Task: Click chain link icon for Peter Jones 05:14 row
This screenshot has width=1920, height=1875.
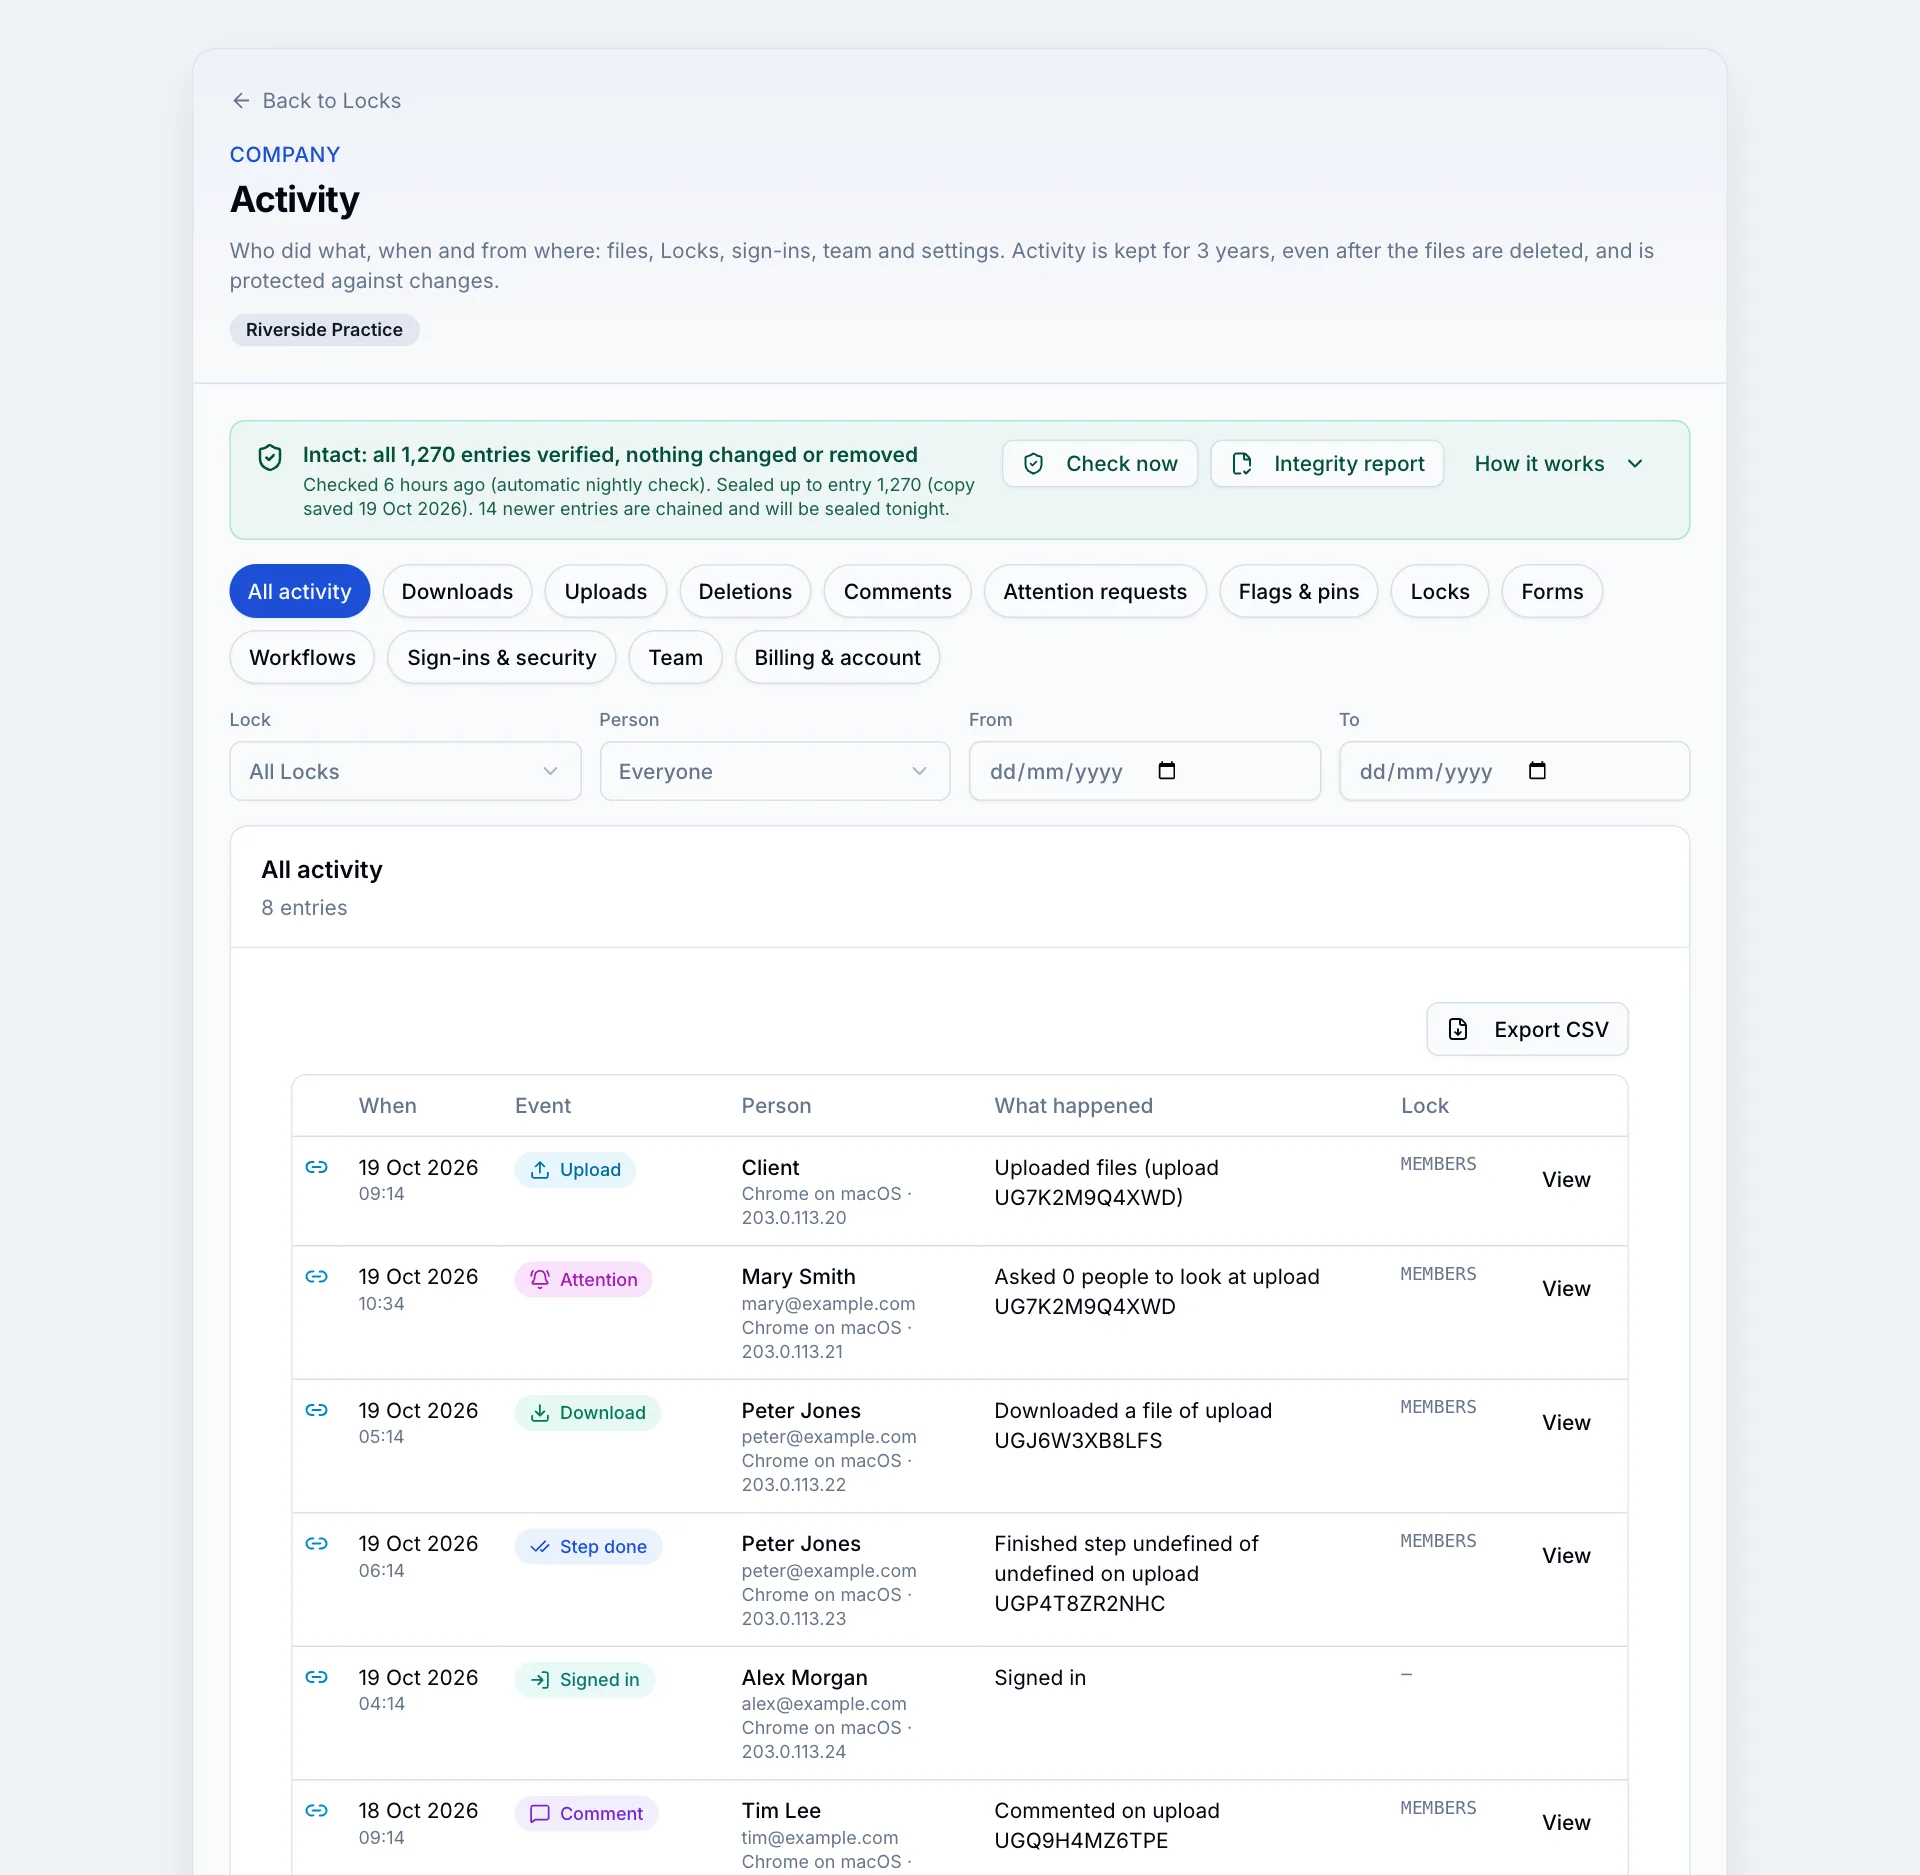Action: pyautogui.click(x=317, y=1410)
